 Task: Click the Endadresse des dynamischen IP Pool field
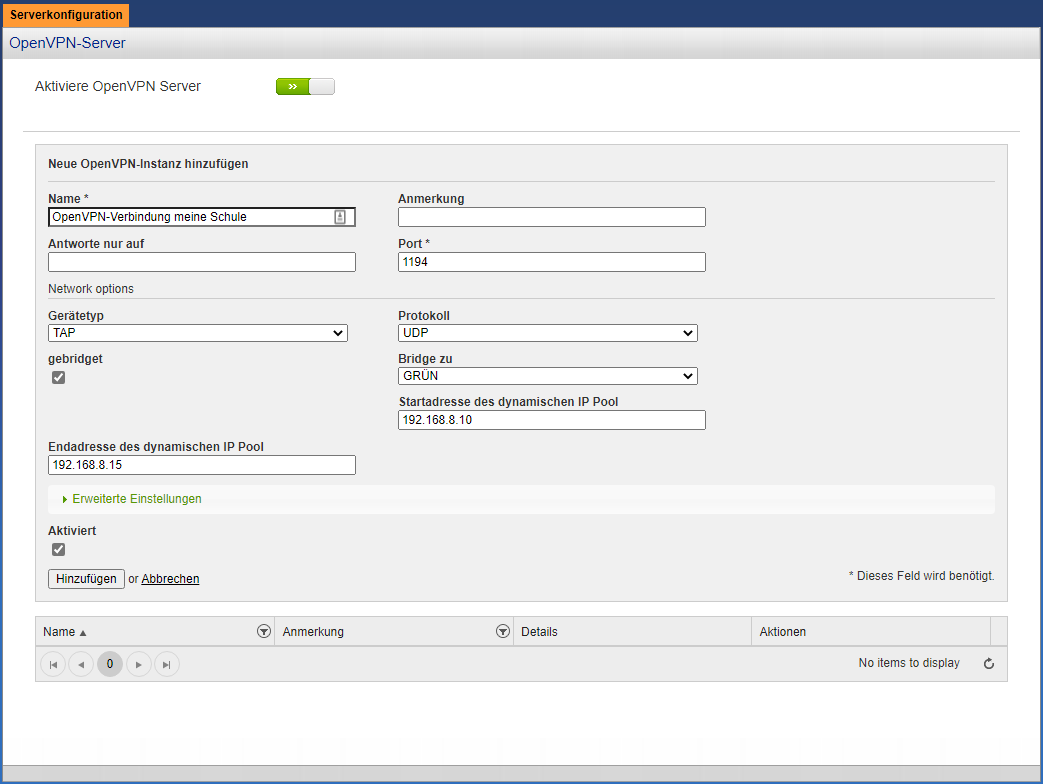[x=202, y=465]
